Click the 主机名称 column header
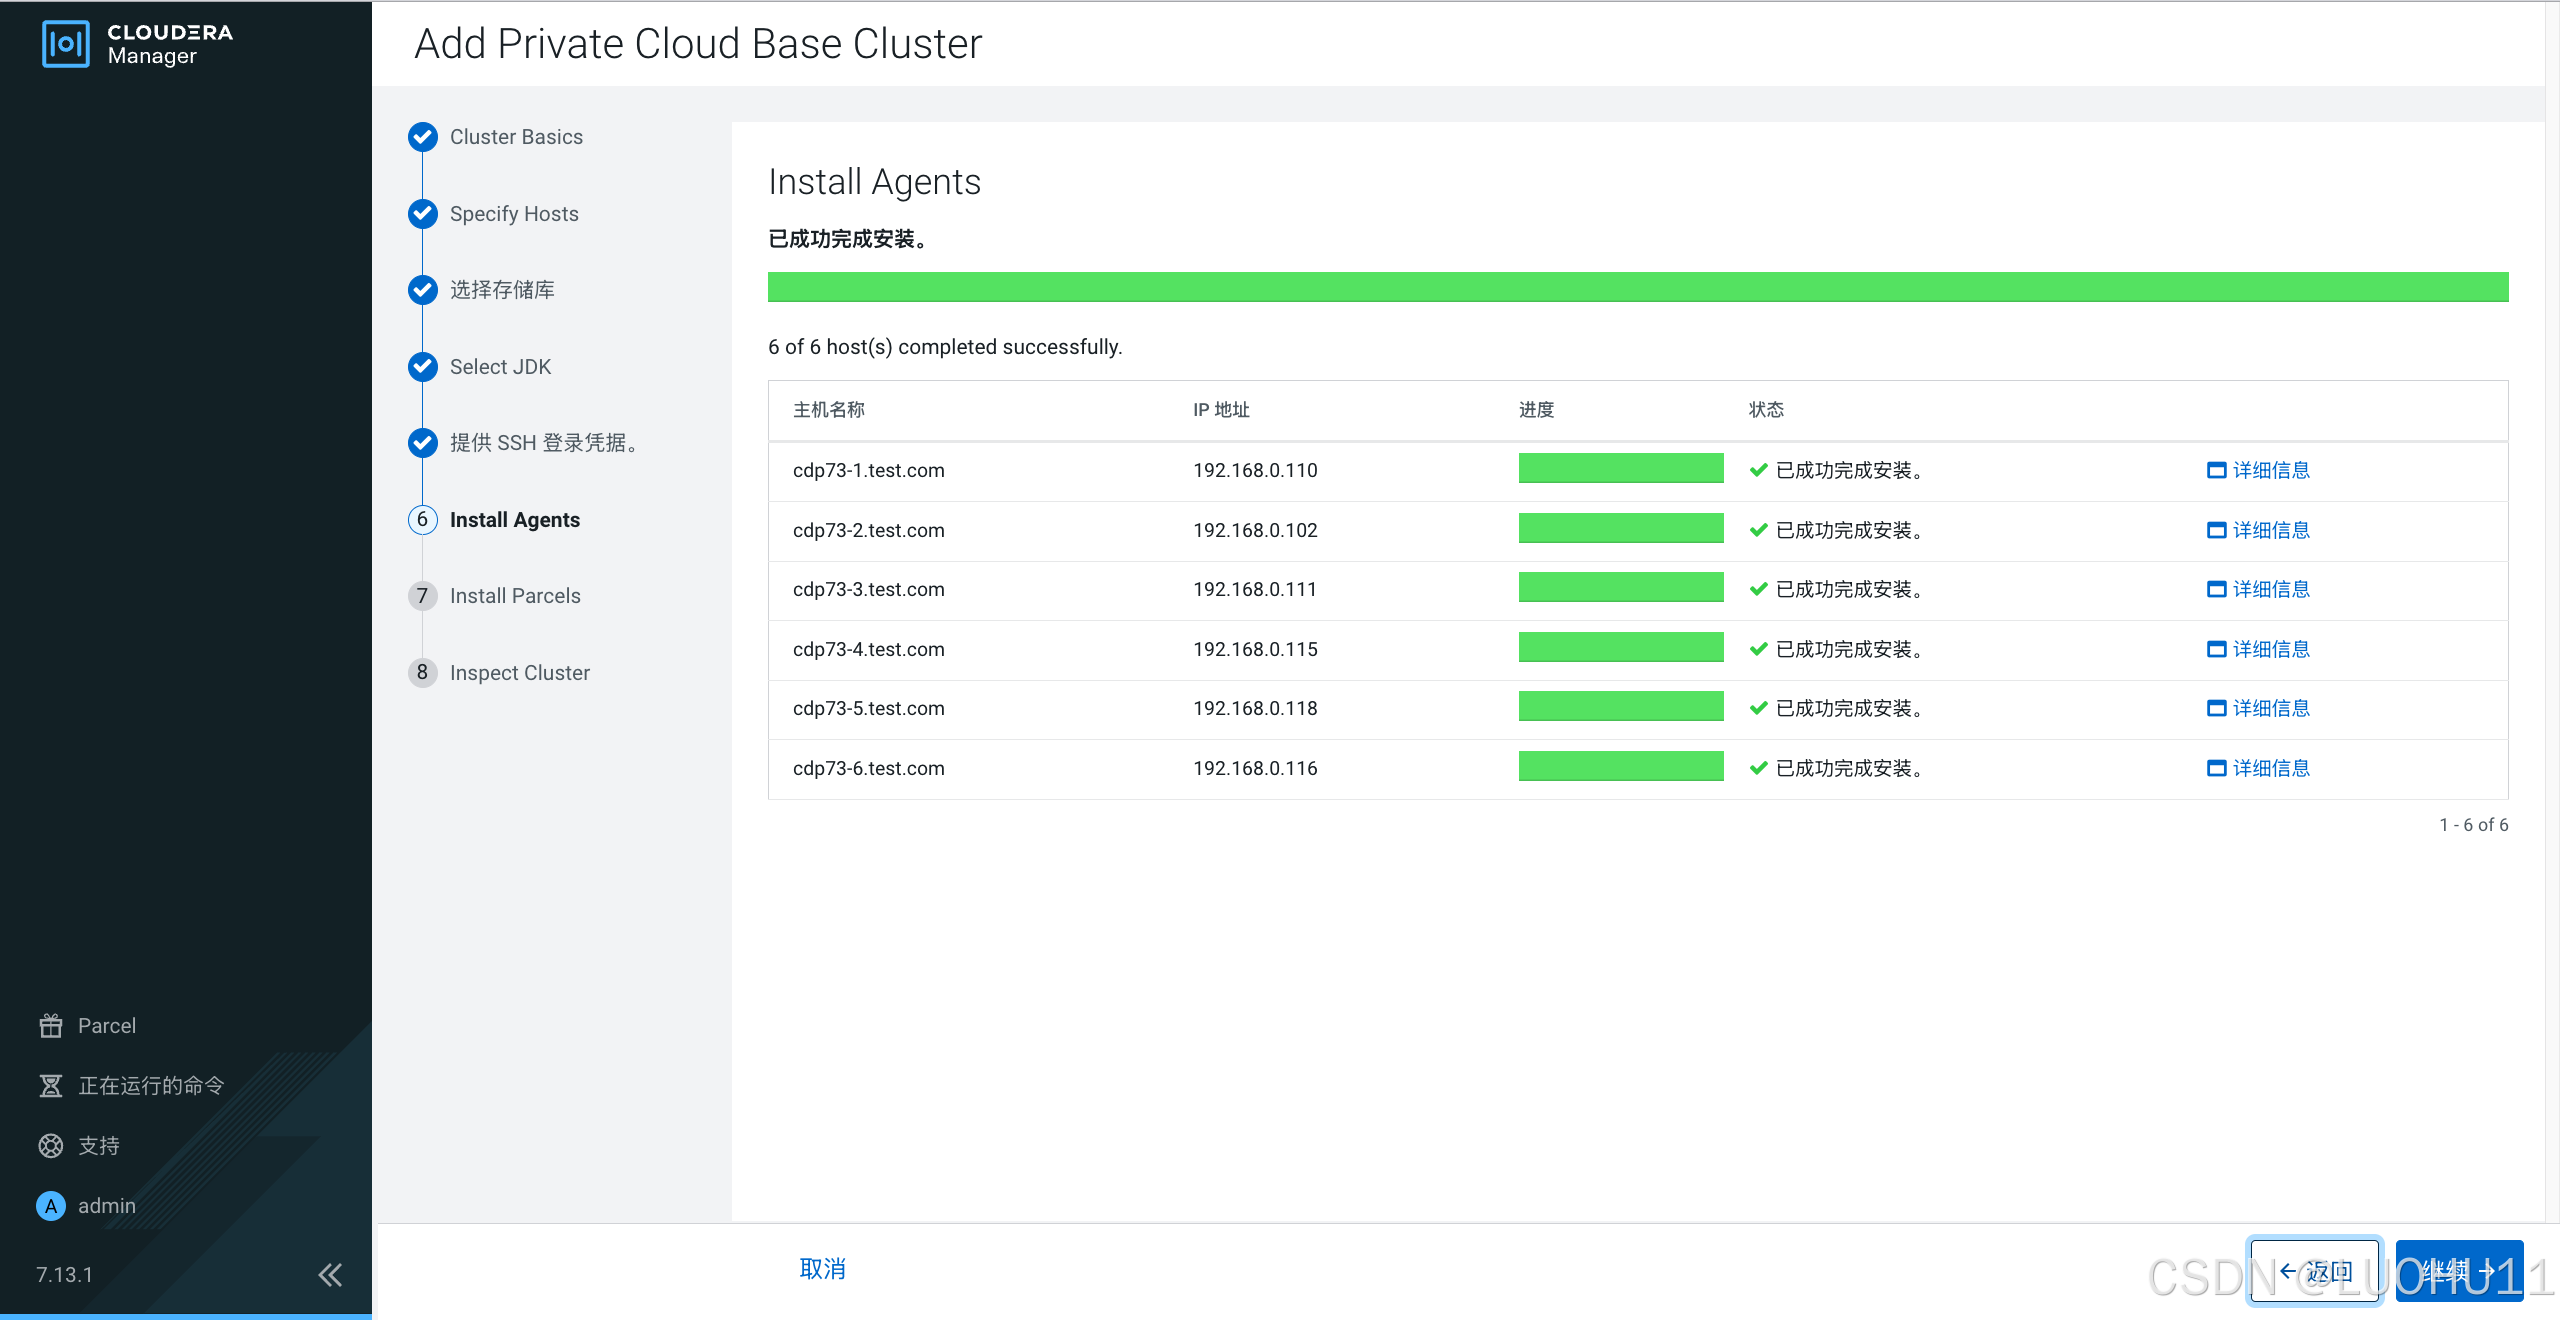Viewport: 2560px width, 1320px height. pos(828,410)
